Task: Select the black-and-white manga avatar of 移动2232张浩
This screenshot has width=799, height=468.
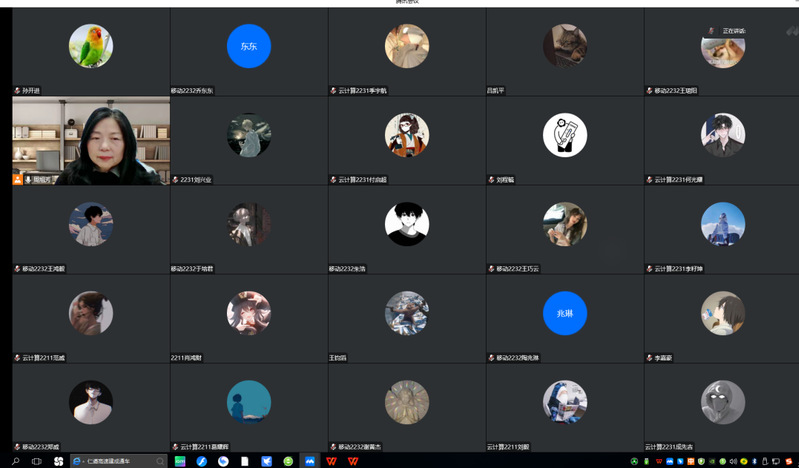Action: point(407,224)
